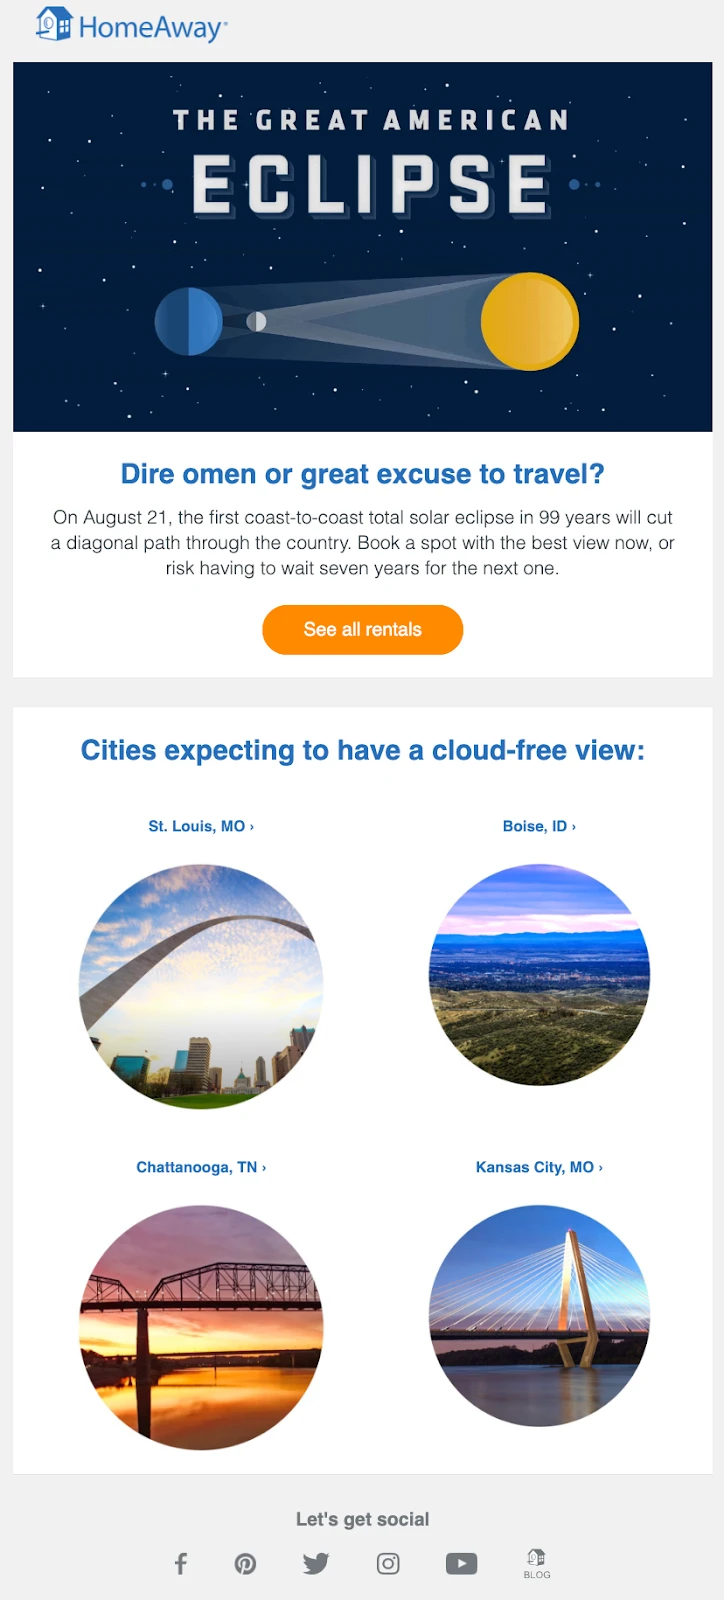
Task: Click the Boise landscape photo
Action: (539, 975)
